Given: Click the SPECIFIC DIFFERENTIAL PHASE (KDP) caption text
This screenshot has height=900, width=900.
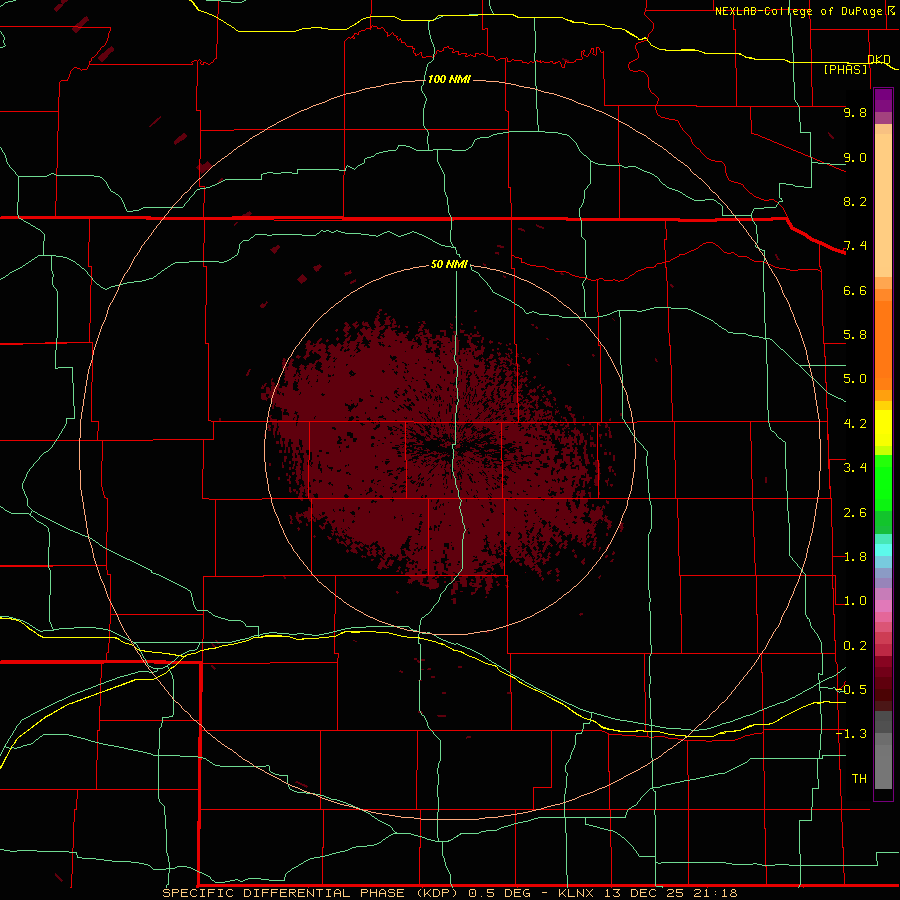Looking at the screenshot, I should [310, 893].
